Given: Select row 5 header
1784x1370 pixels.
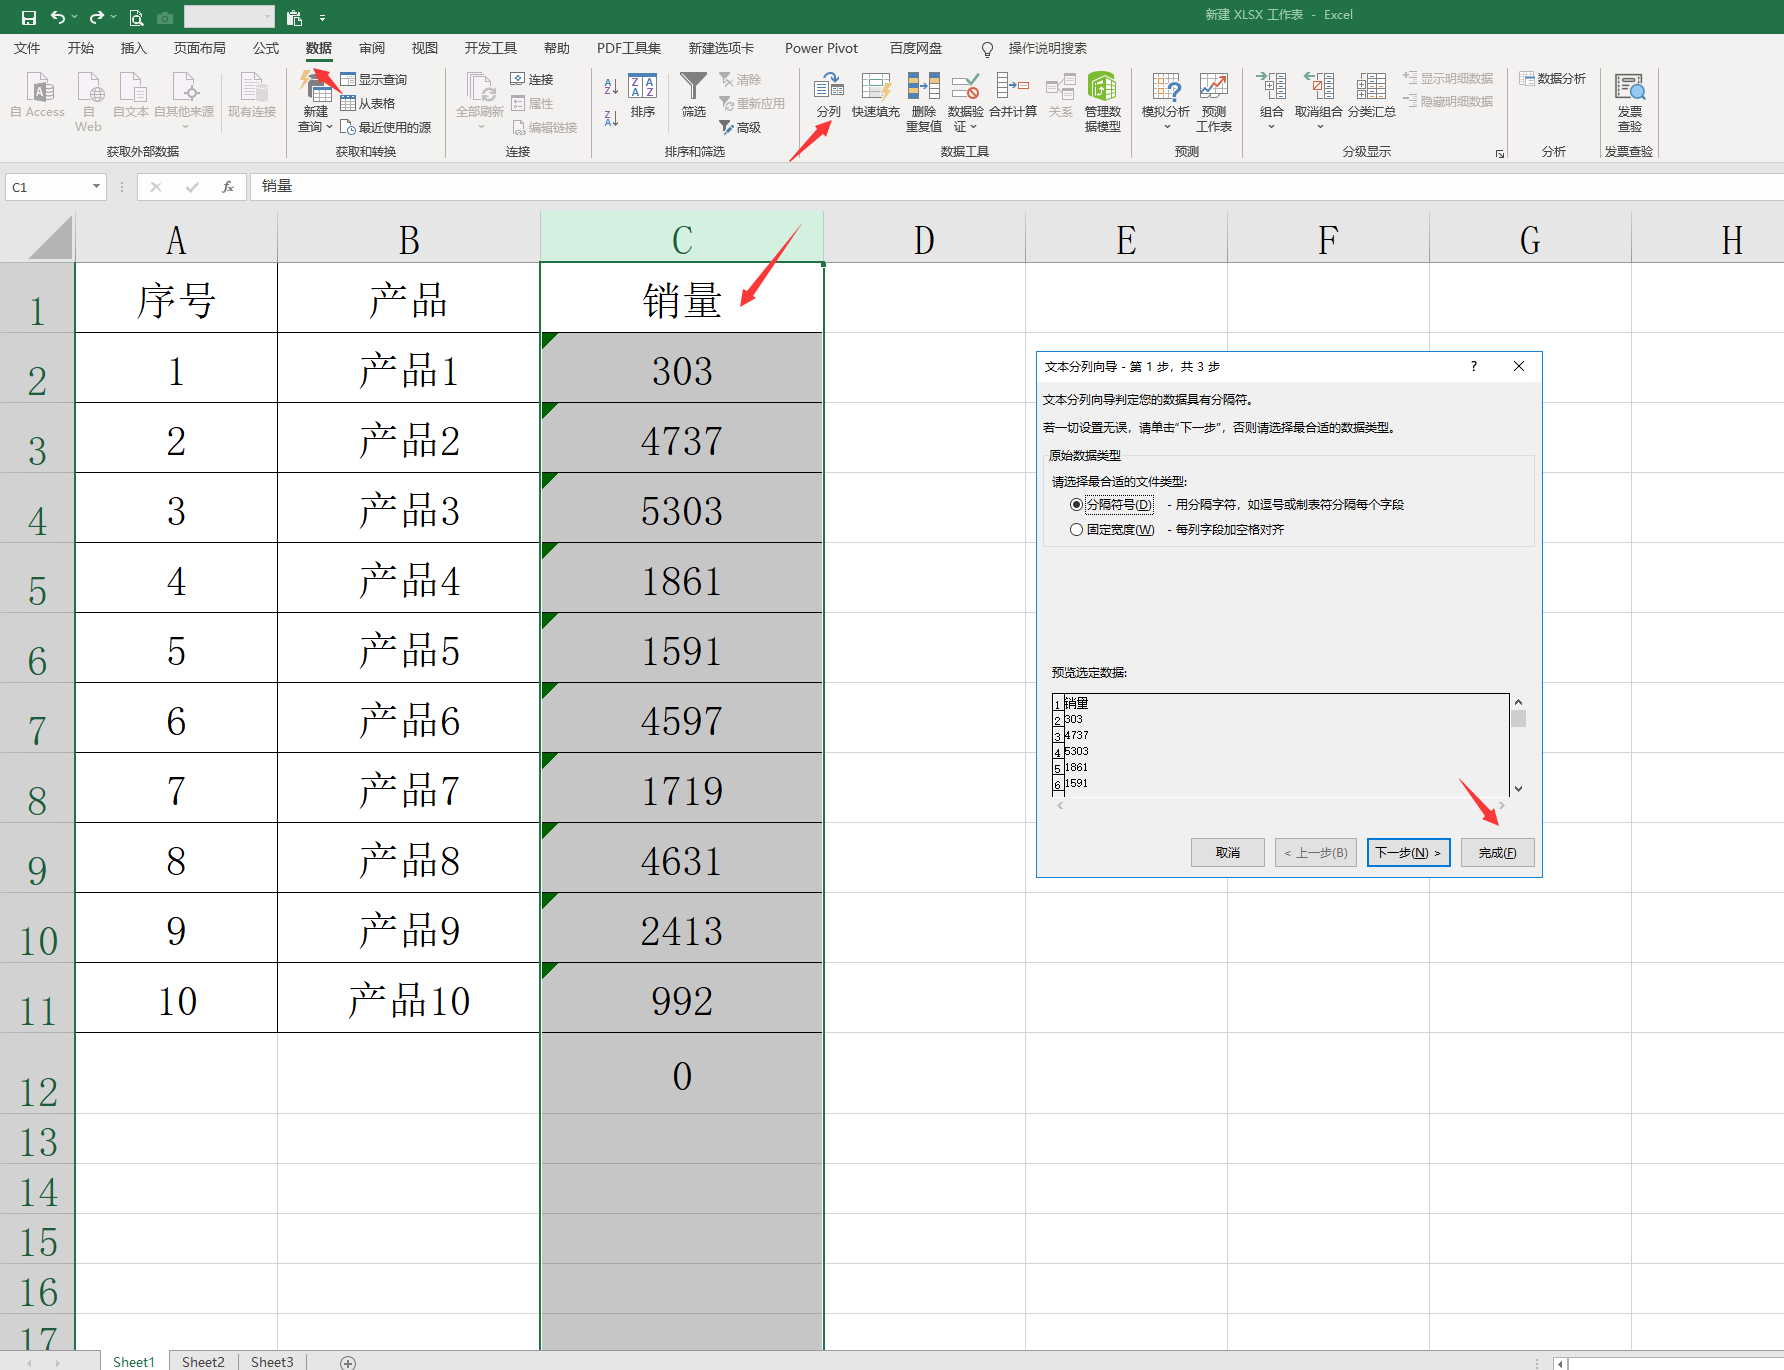Looking at the screenshot, I should pyautogui.click(x=37, y=580).
